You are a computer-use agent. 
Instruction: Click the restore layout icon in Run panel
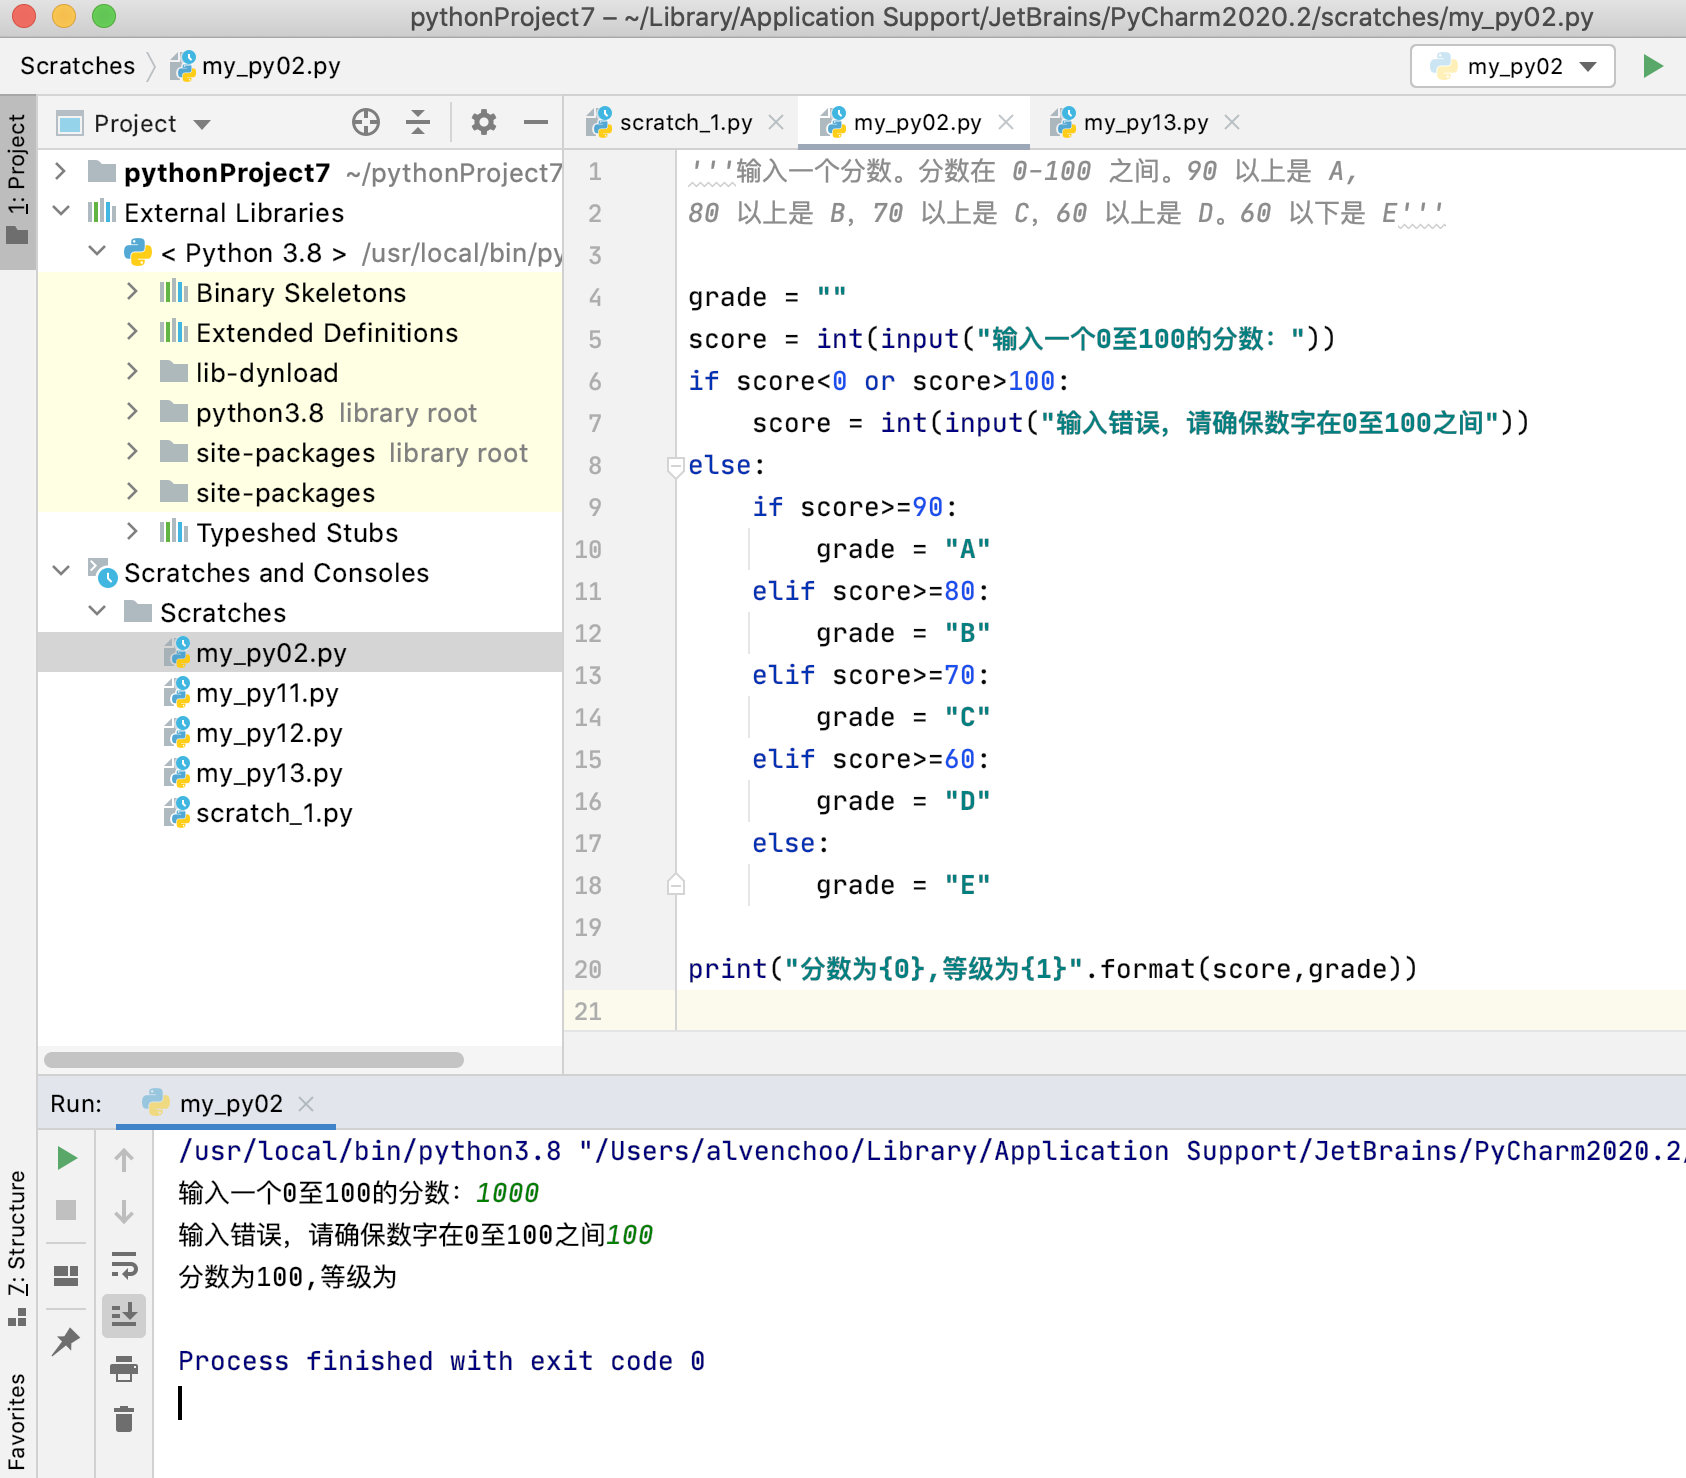tap(66, 1275)
